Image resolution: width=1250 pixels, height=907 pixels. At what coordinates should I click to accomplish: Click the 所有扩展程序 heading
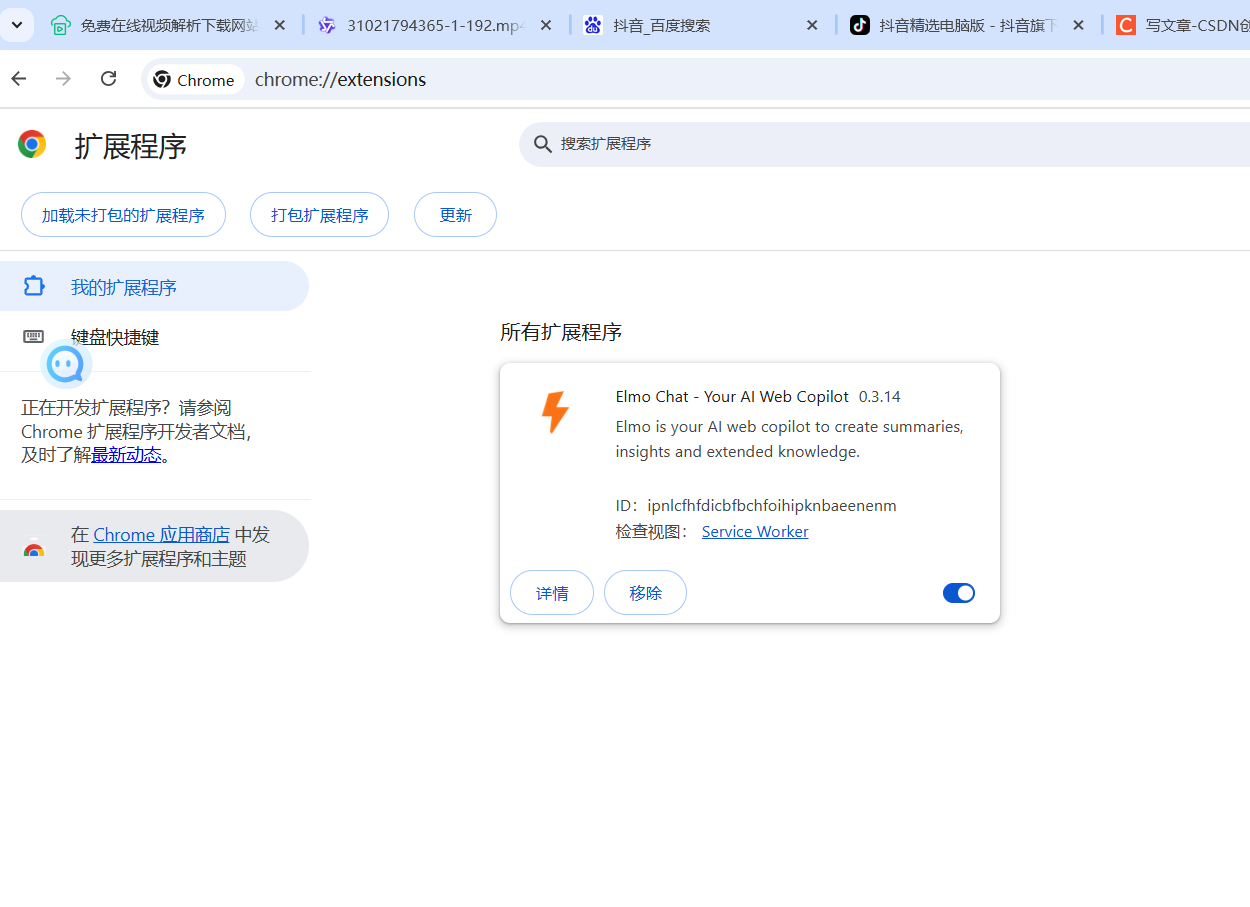pyautogui.click(x=561, y=332)
